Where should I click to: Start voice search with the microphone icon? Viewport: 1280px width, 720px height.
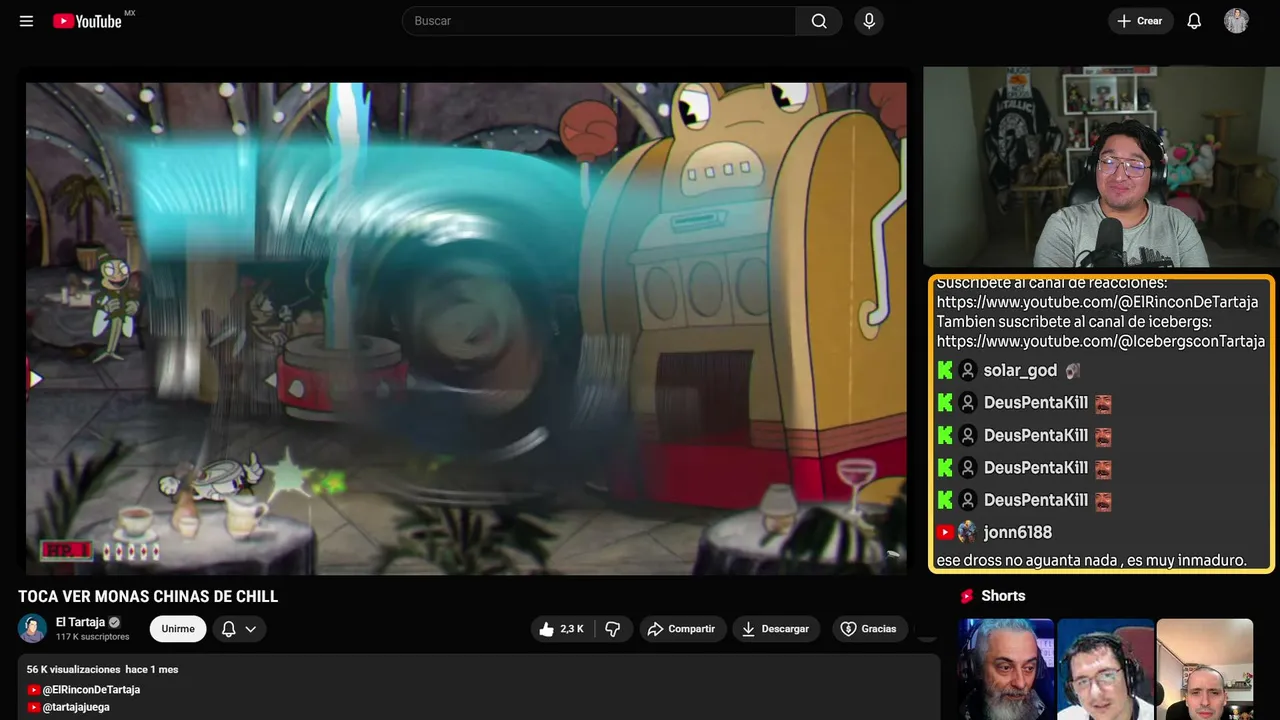pyautogui.click(x=869, y=21)
